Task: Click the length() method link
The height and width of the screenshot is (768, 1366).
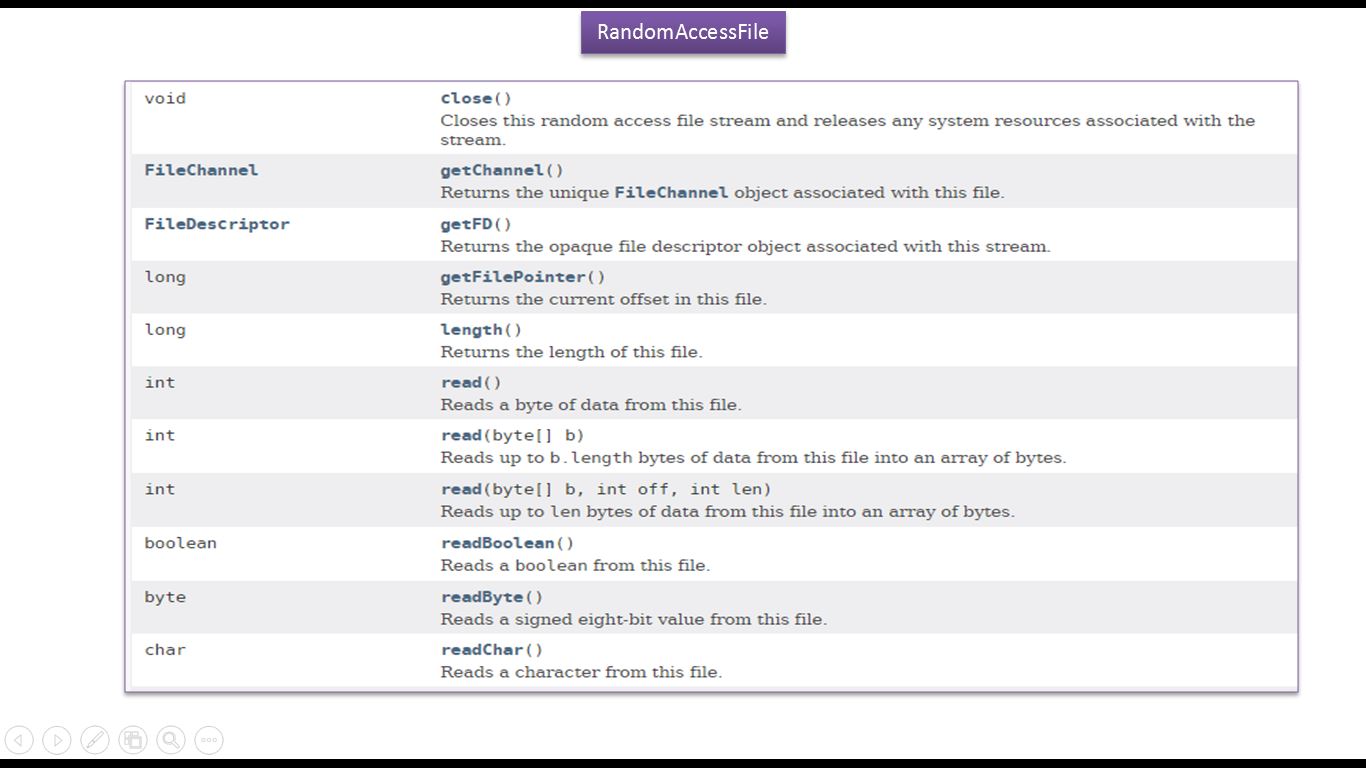Action: coord(471,330)
